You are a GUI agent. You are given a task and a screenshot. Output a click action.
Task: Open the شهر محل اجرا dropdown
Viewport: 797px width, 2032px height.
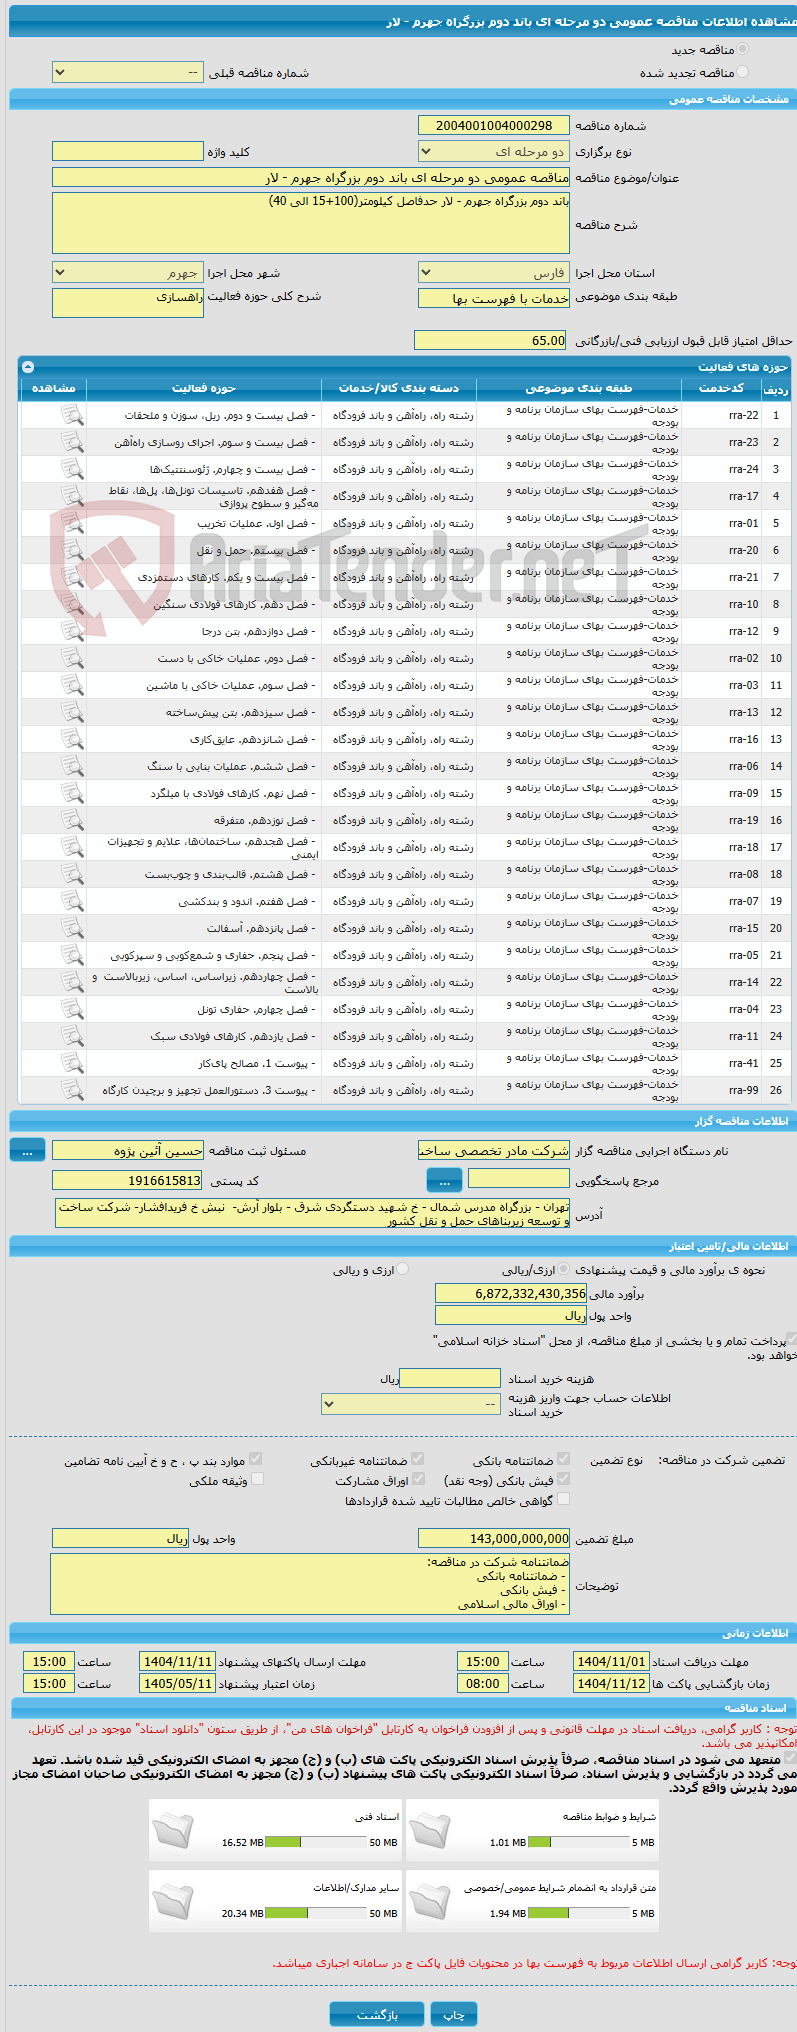[127, 273]
